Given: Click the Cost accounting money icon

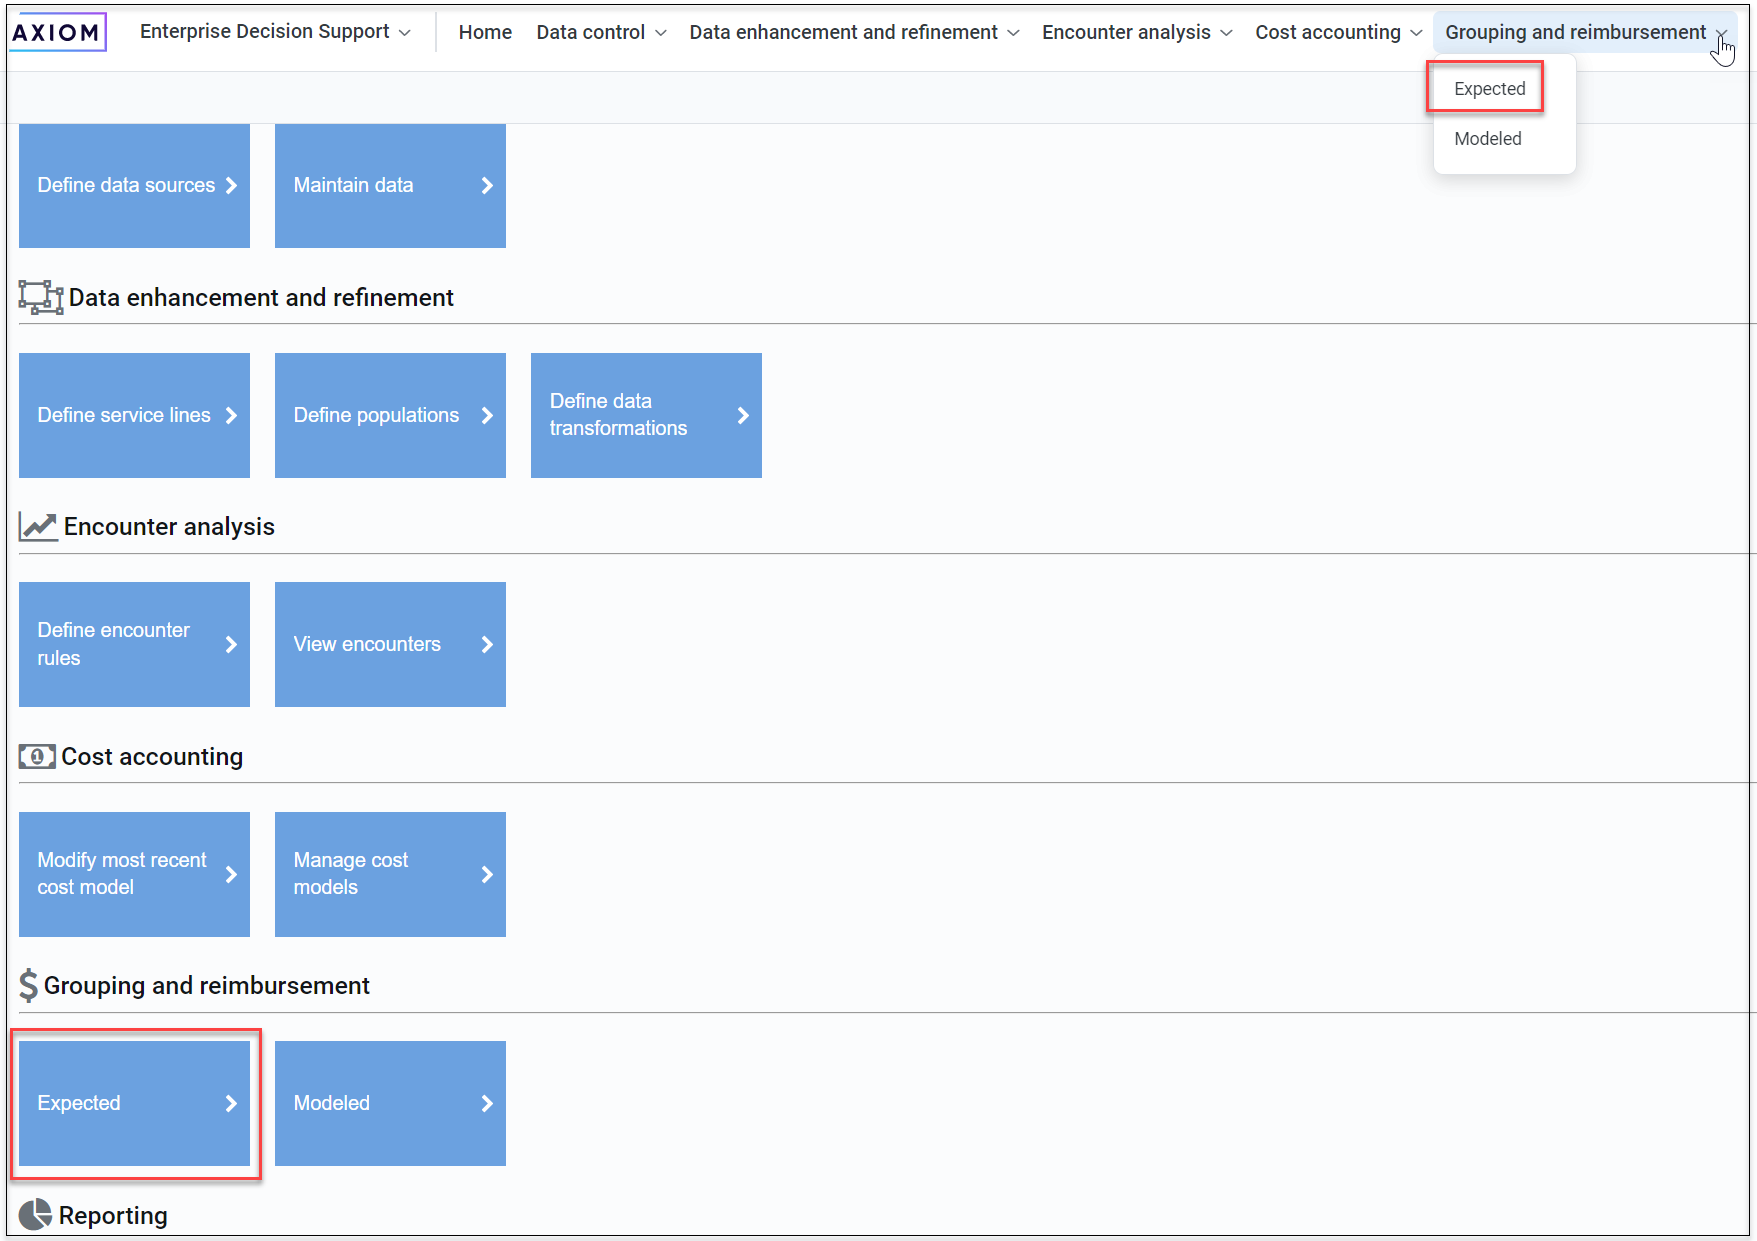Looking at the screenshot, I should point(37,757).
